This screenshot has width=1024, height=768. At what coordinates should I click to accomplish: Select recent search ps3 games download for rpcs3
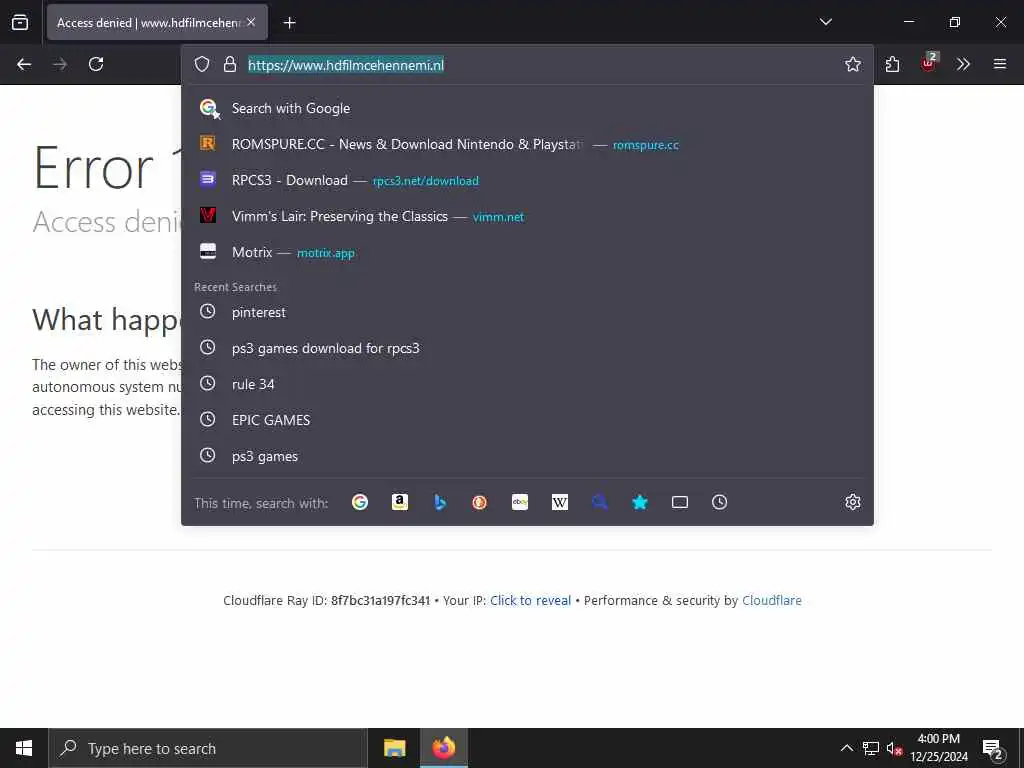click(x=527, y=348)
